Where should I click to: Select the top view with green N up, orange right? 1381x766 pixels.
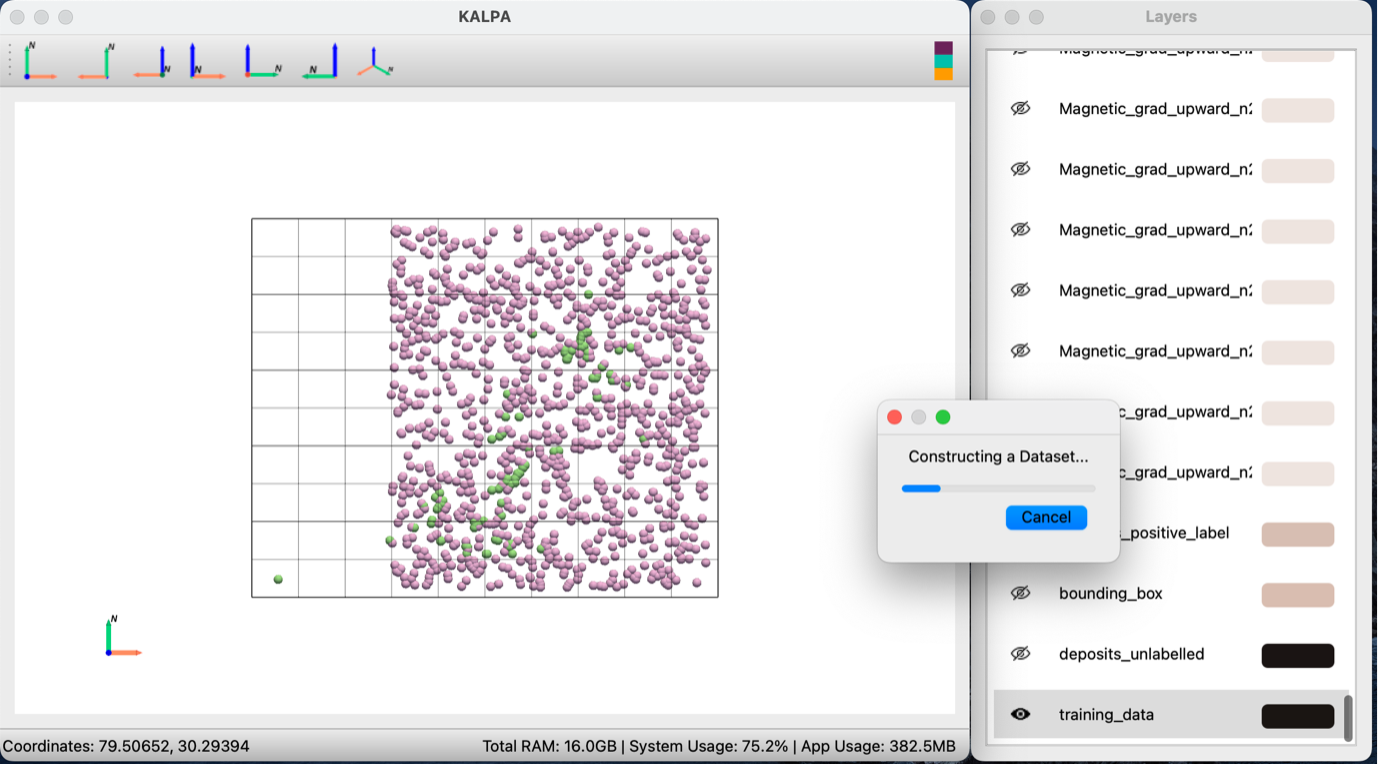coord(40,61)
